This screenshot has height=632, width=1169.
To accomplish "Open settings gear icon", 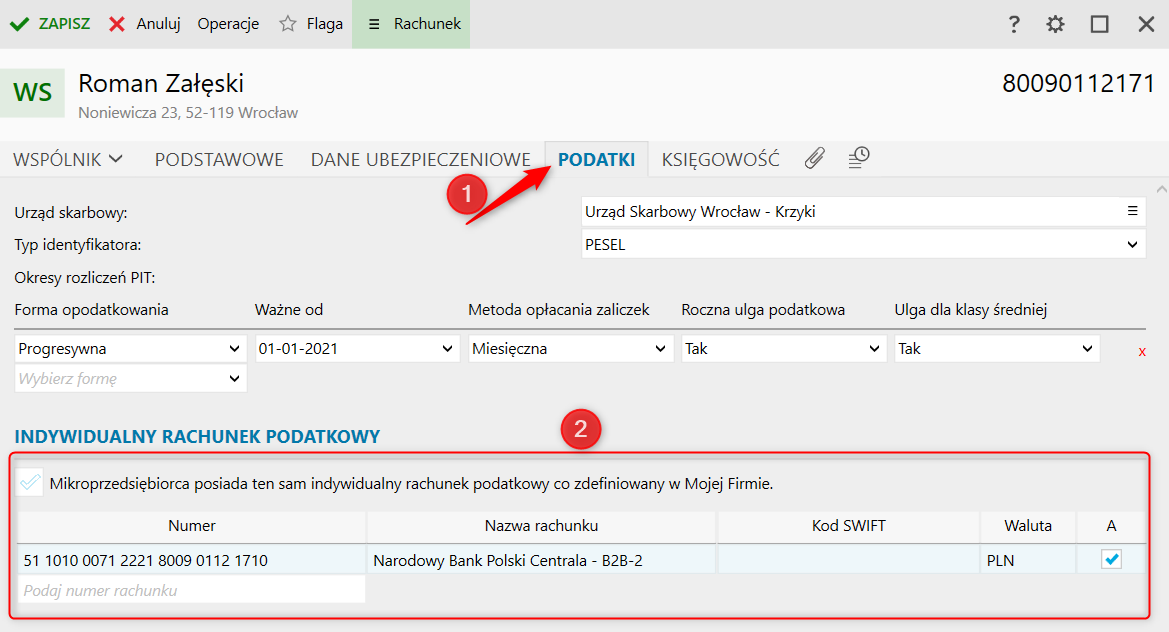I will (x=1055, y=24).
